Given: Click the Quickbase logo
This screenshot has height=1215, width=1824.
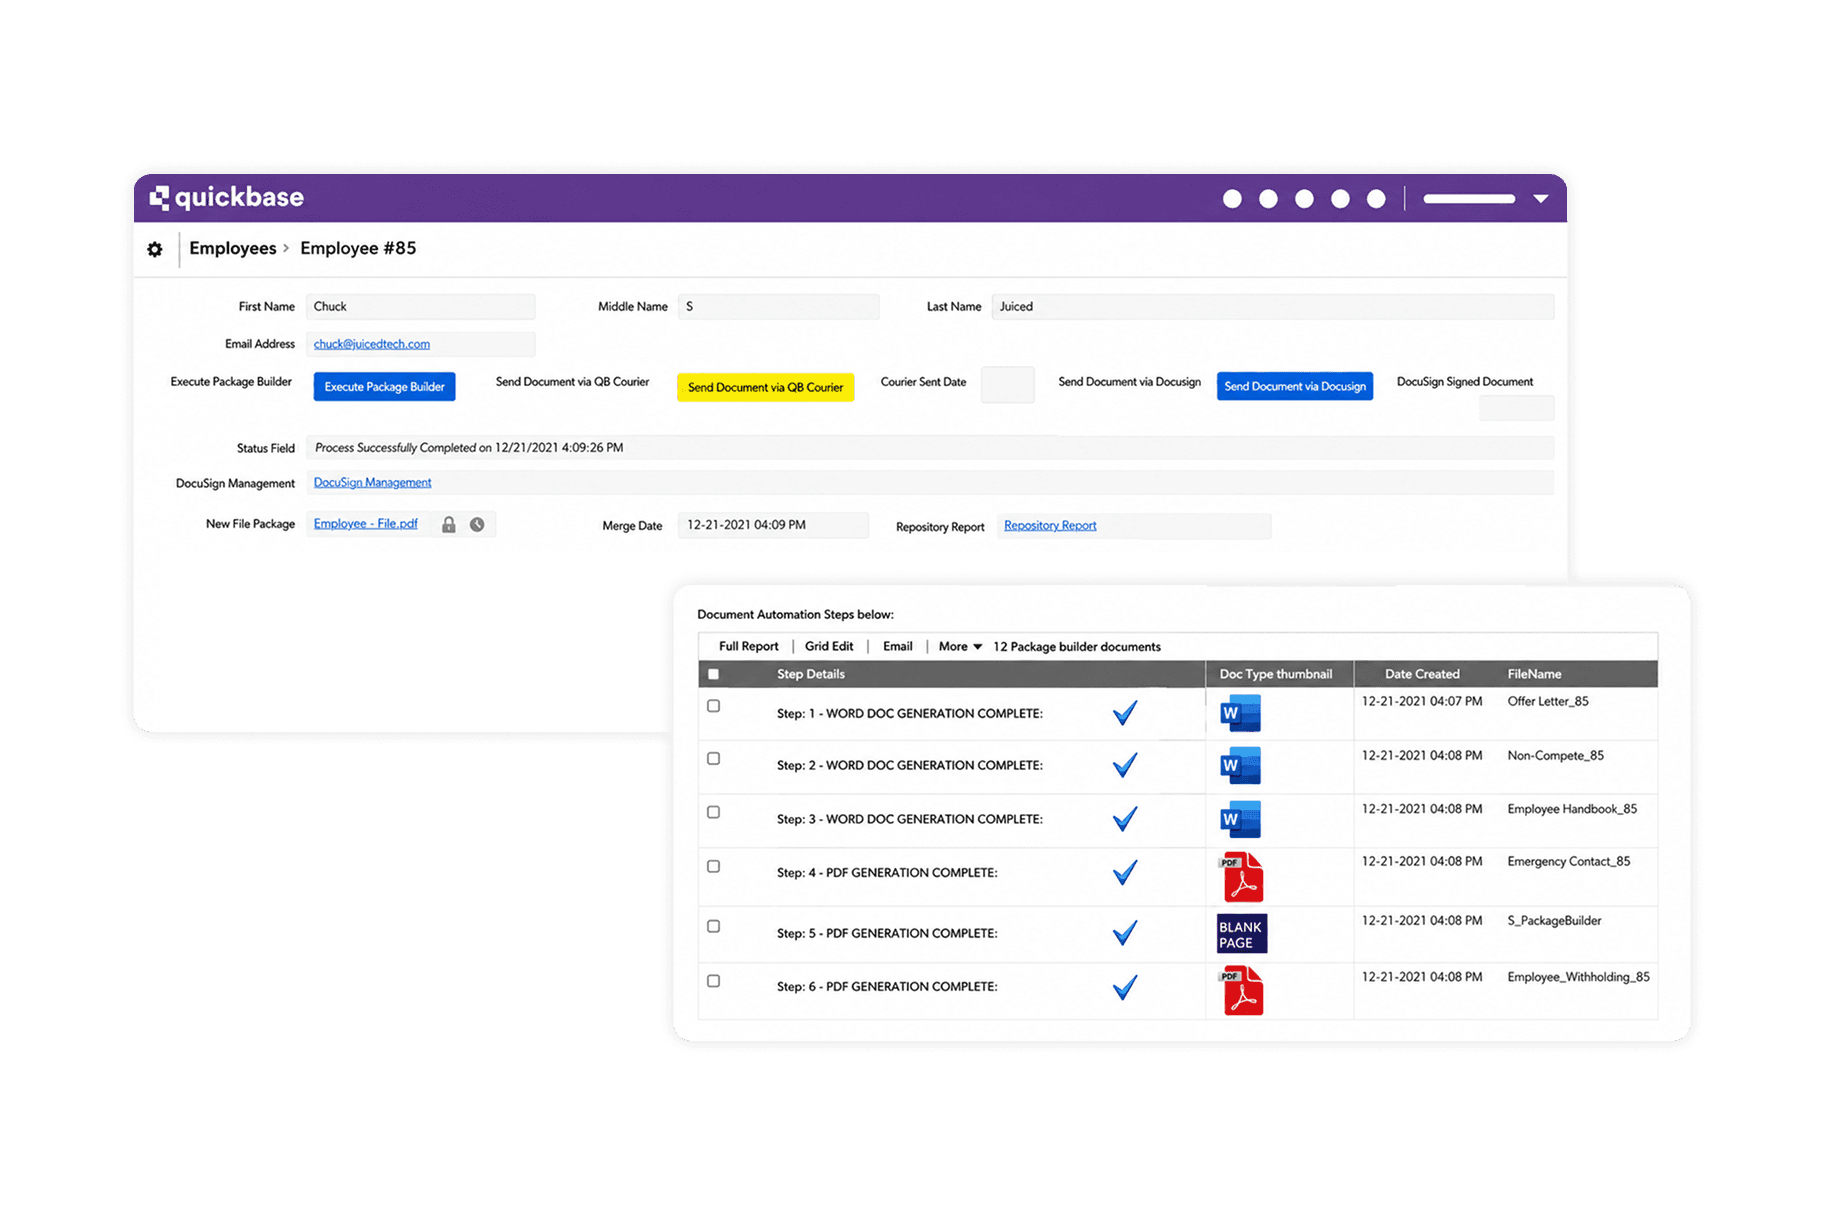Looking at the screenshot, I should (227, 197).
